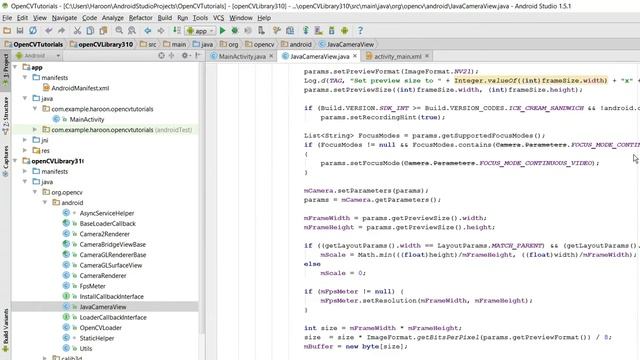Click the Sync Project with Gradle icon
The image size is (640, 360).
[x=306, y=31]
